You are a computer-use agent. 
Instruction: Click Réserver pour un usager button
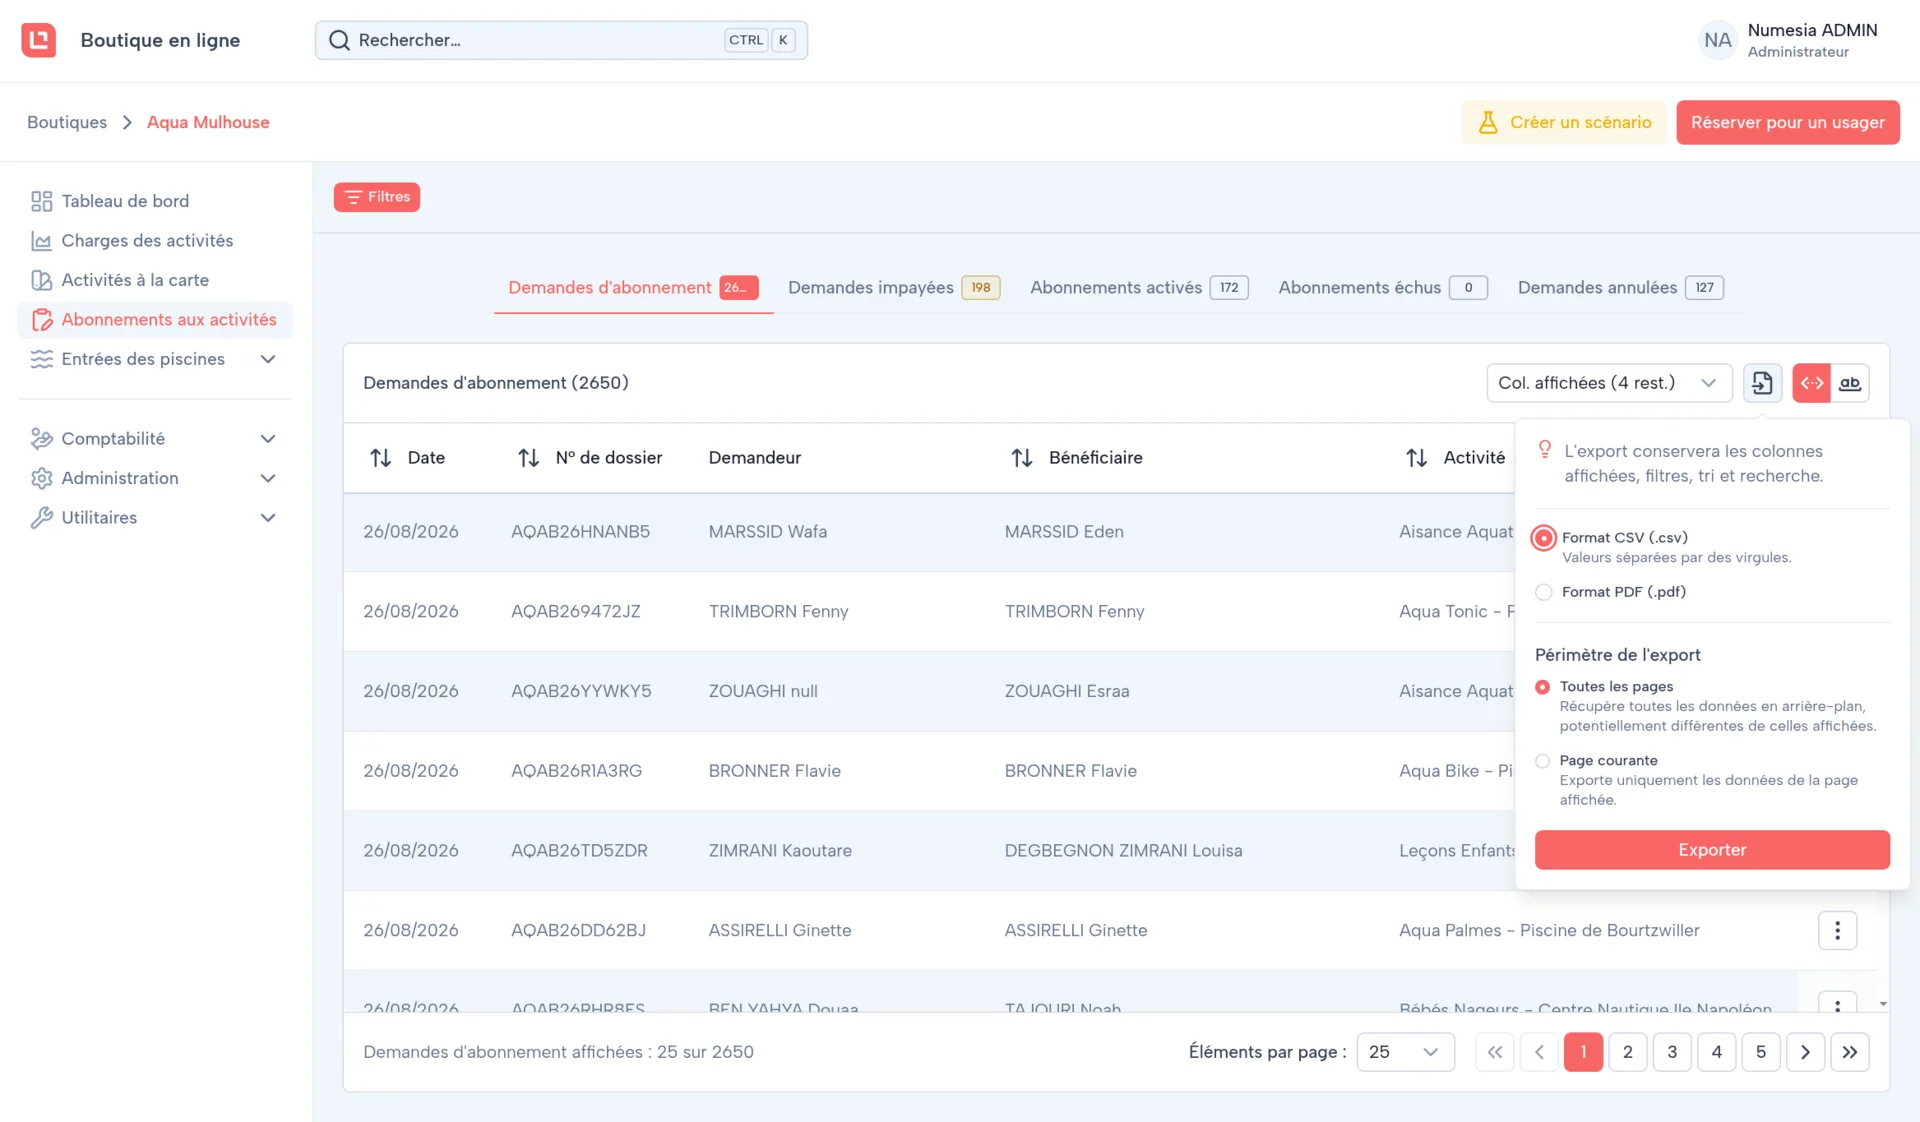click(x=1787, y=122)
